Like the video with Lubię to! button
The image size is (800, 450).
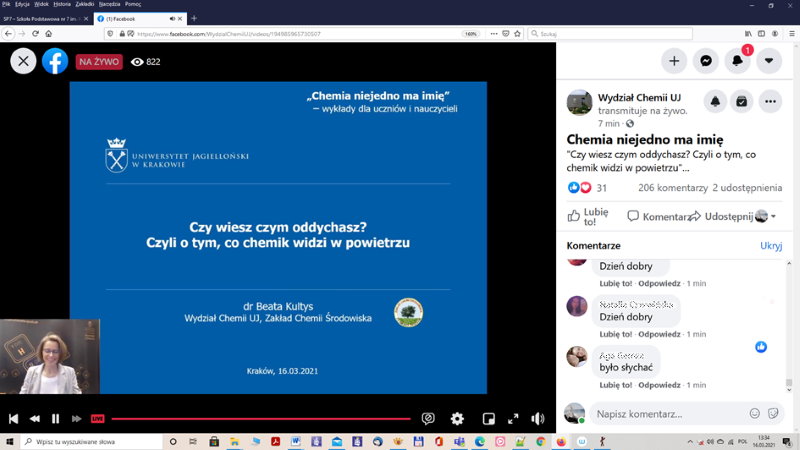(588, 216)
